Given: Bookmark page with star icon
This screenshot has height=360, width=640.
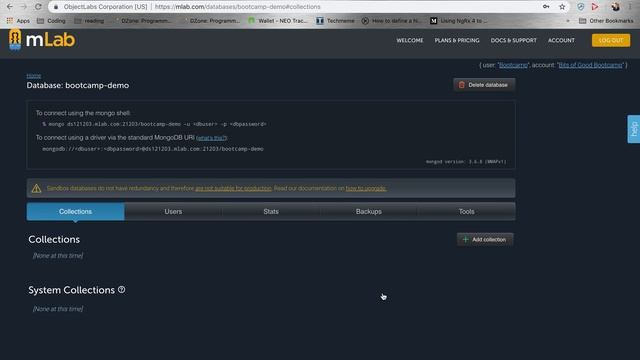Looking at the screenshot, I should (x=562, y=7).
